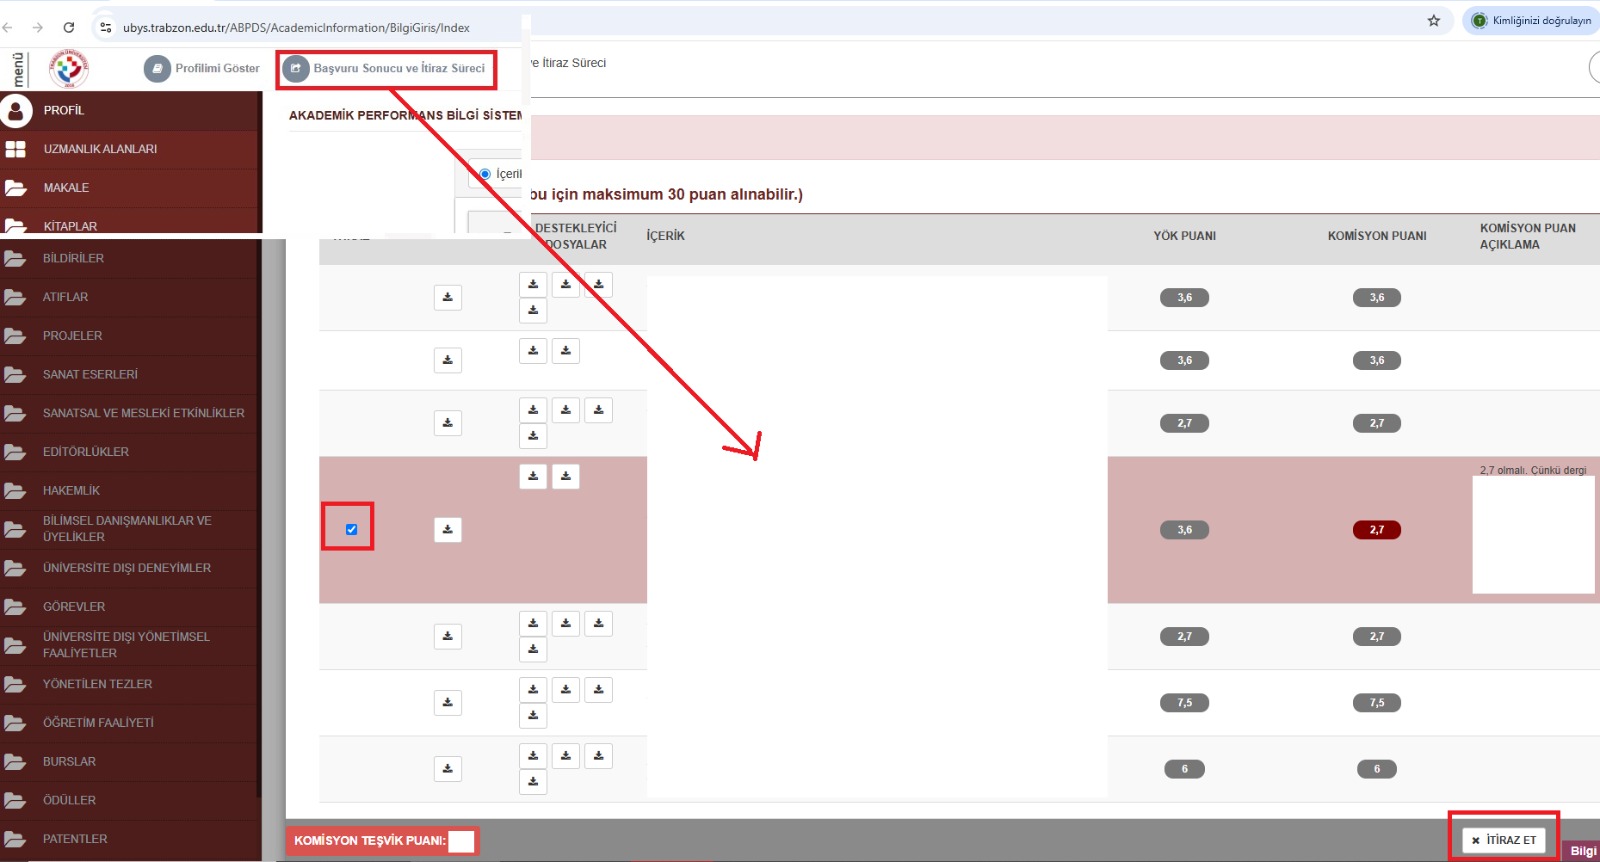Click the commission explanation text box

pos(1533,535)
